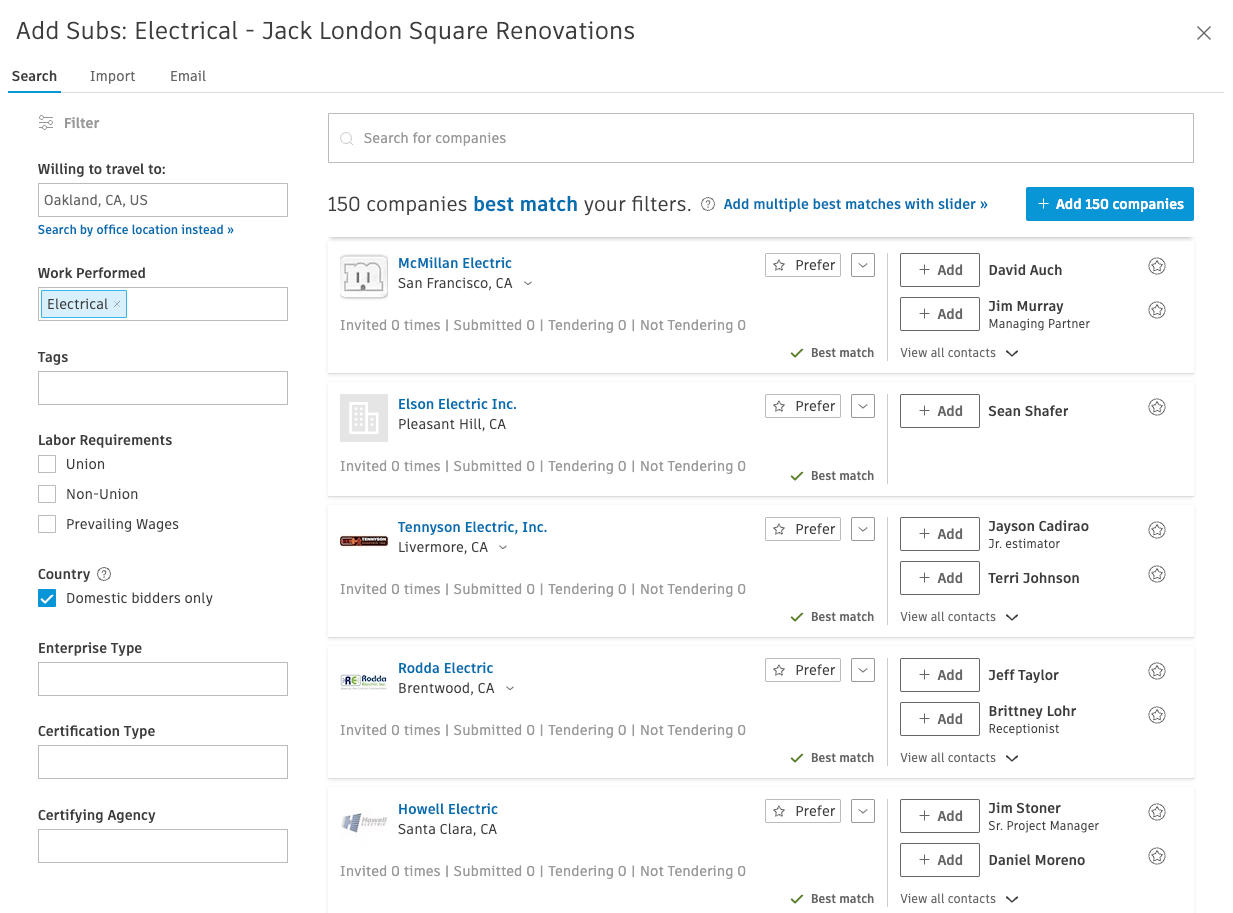This screenshot has width=1233, height=913.
Task: Click the star icon next to Jayson Cadirao
Action: [1157, 530]
